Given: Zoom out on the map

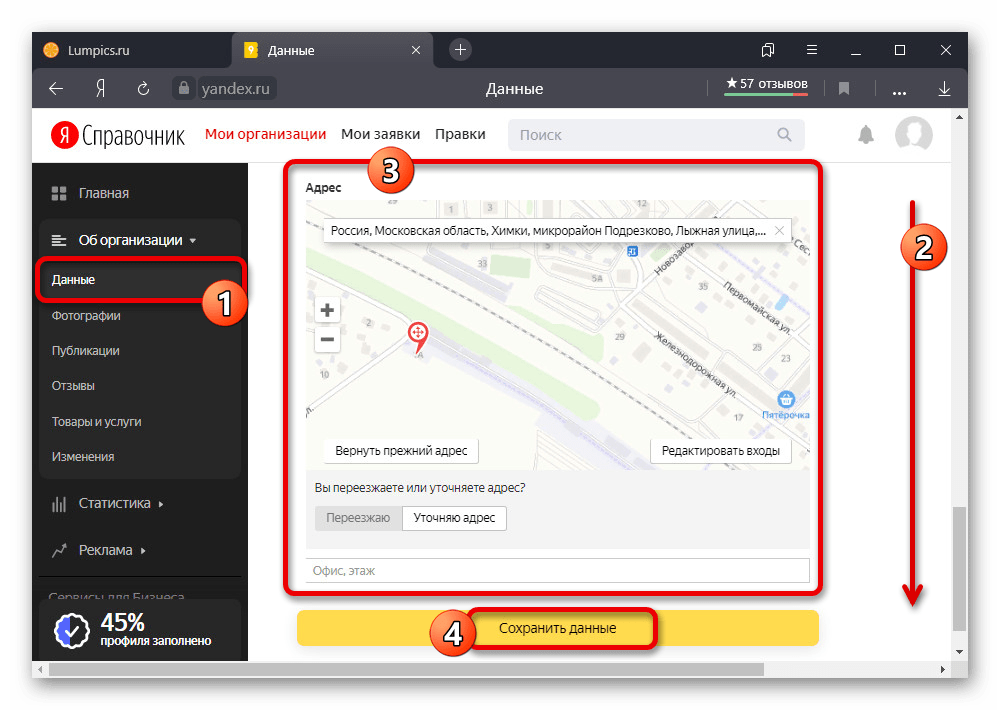Looking at the screenshot, I should coord(327,340).
